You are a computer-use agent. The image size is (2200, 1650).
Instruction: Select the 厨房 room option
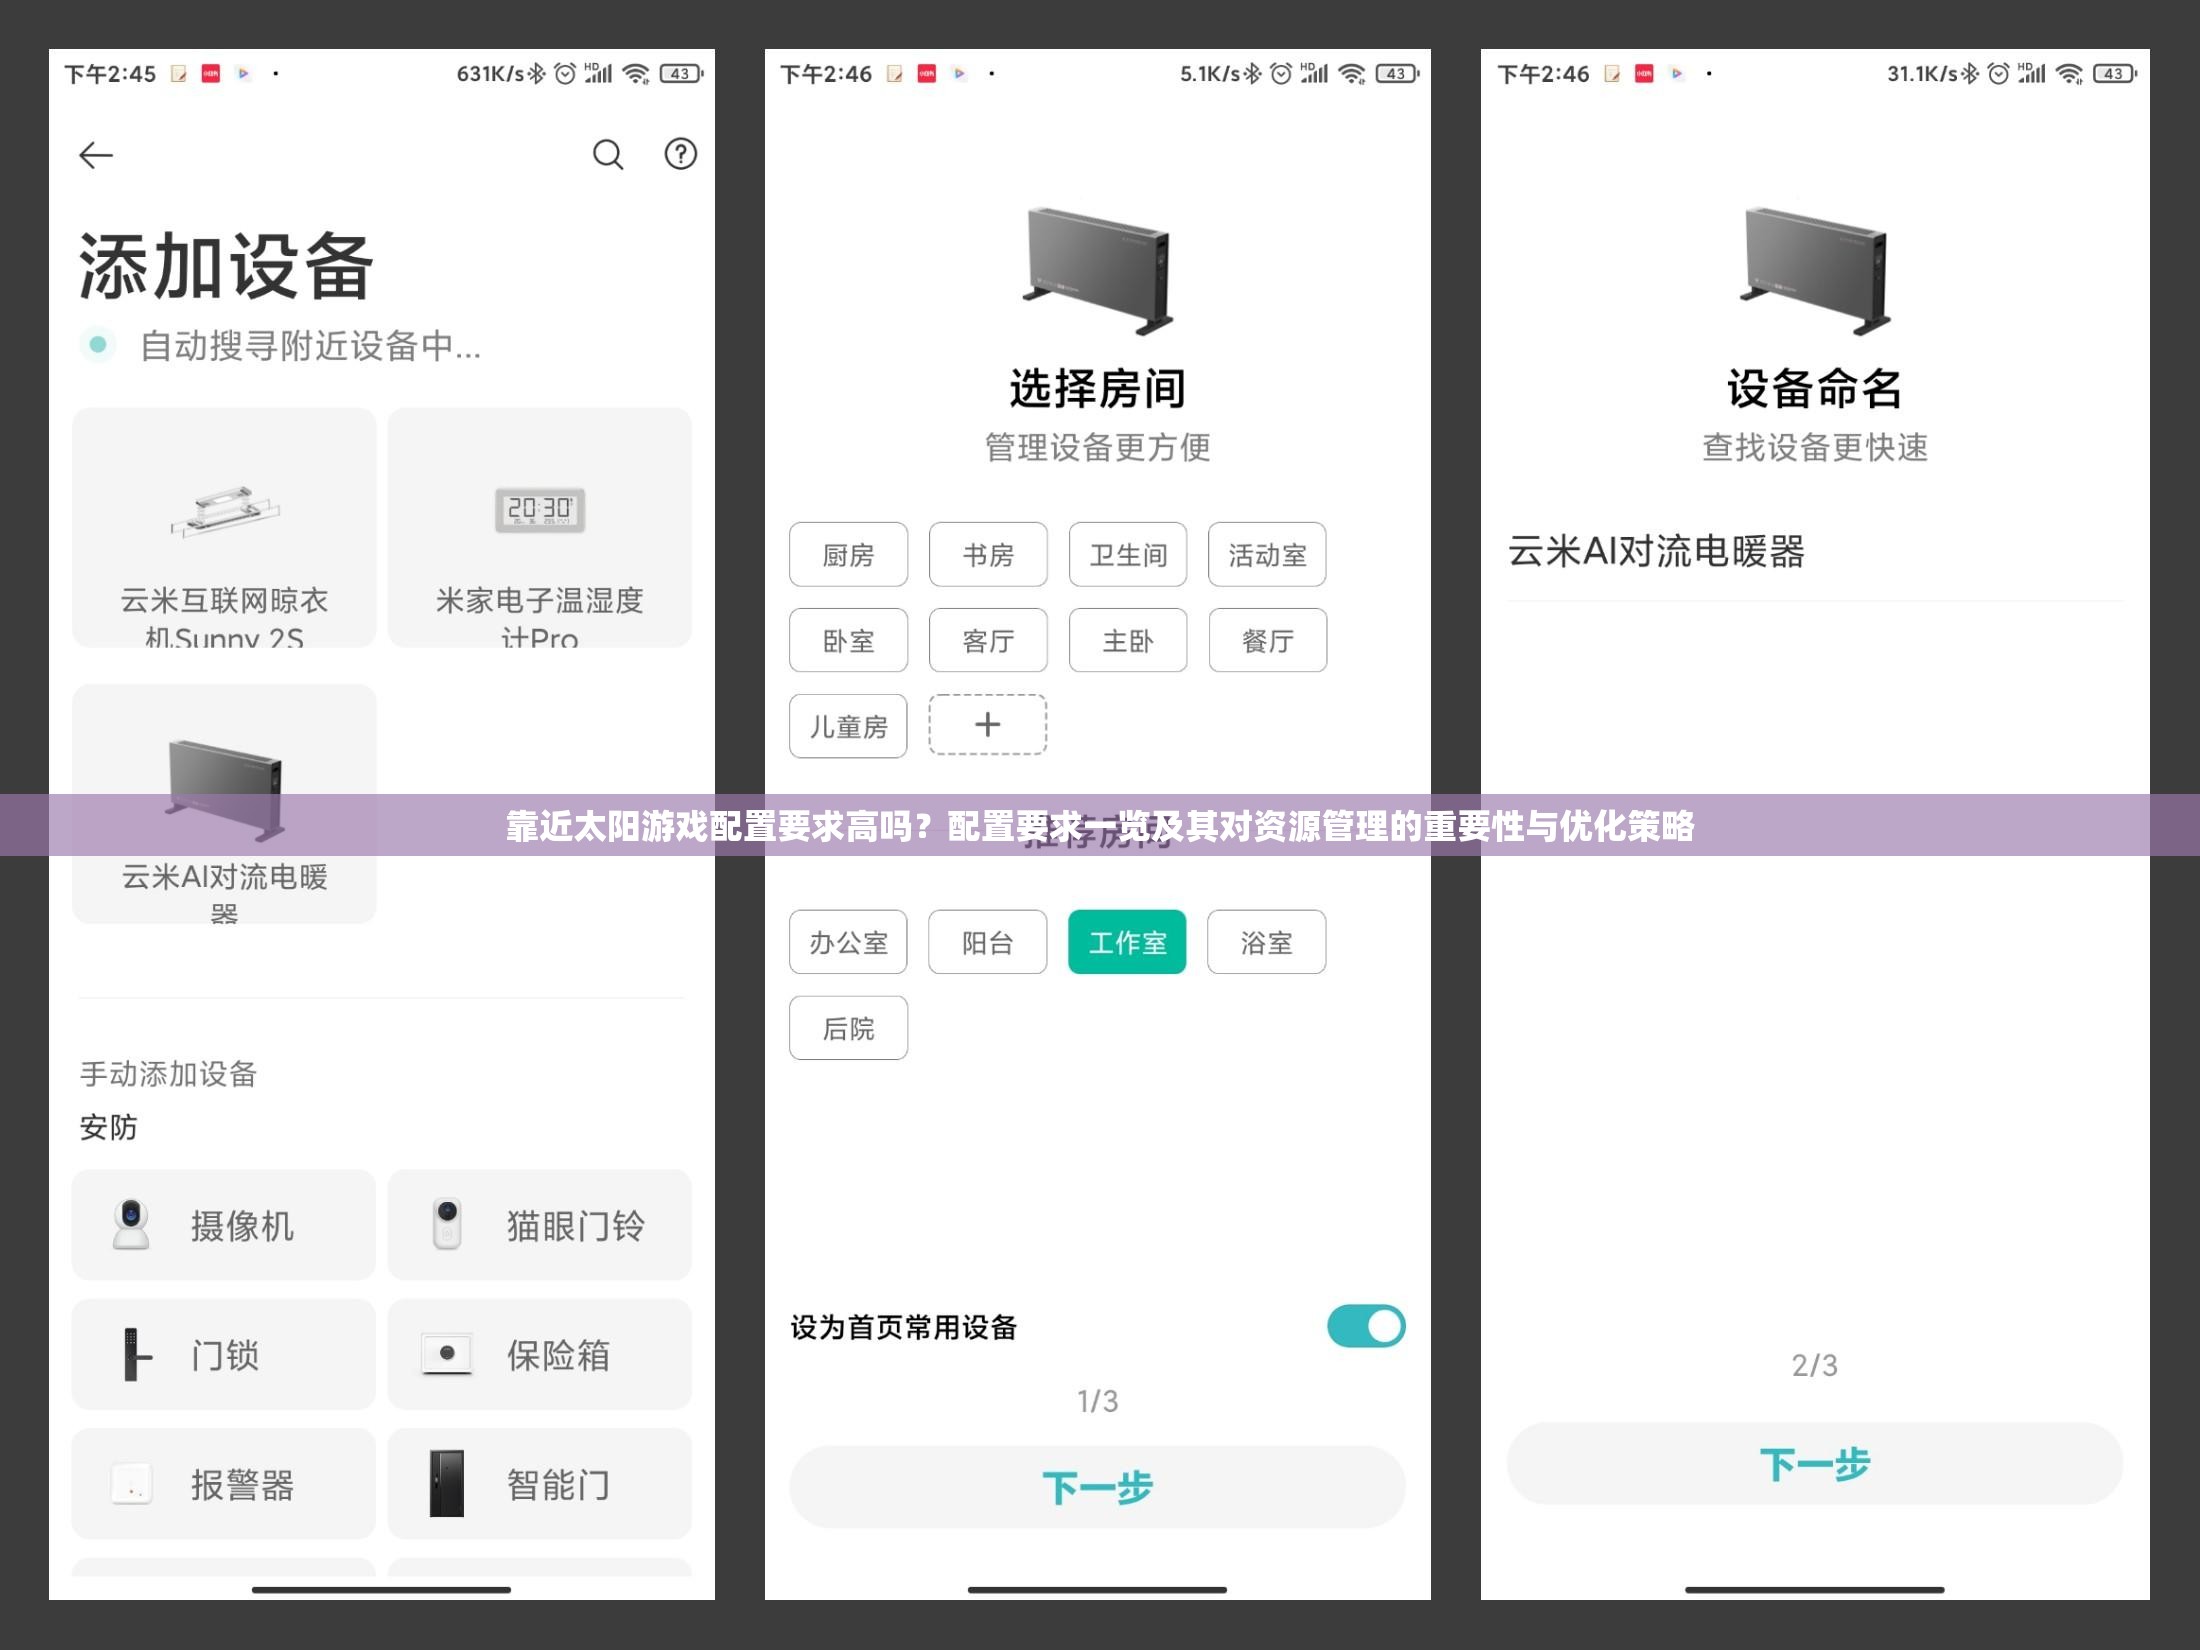click(x=847, y=555)
